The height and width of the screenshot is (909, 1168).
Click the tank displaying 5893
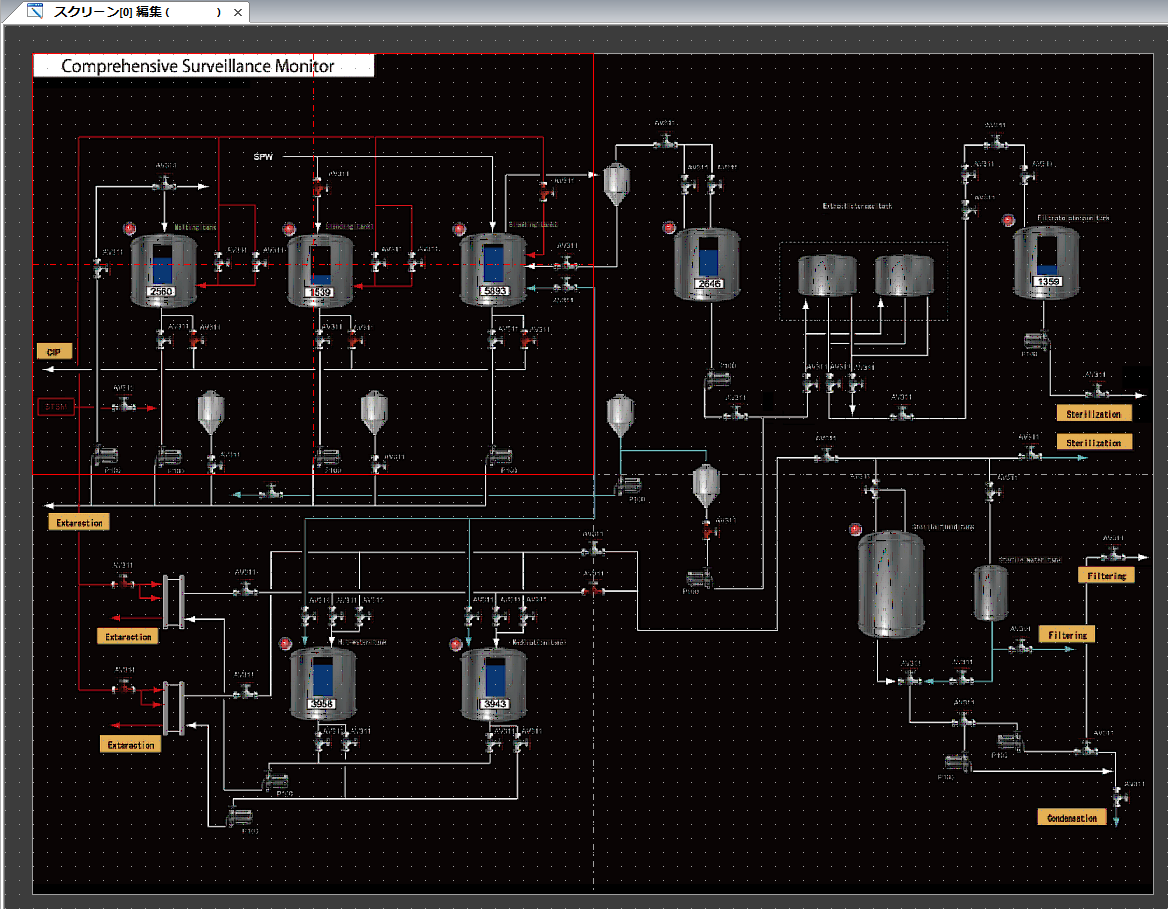pyautogui.click(x=493, y=271)
